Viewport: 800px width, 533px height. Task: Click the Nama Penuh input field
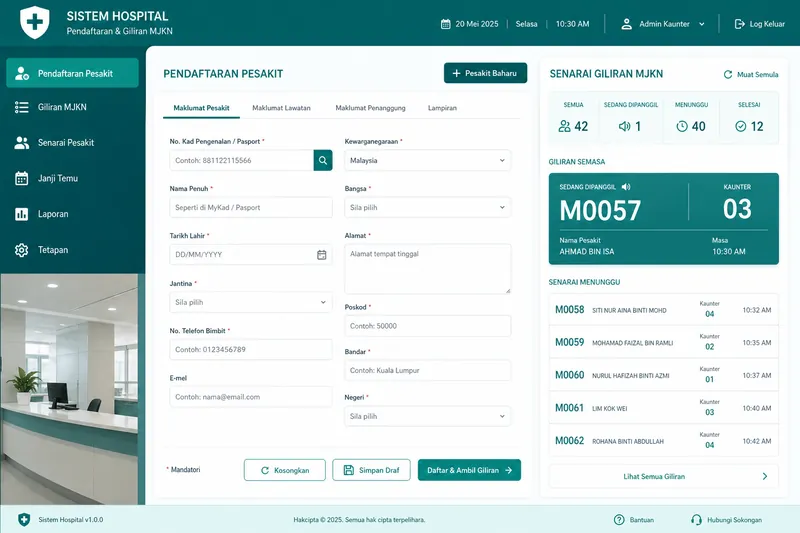tap(251, 208)
